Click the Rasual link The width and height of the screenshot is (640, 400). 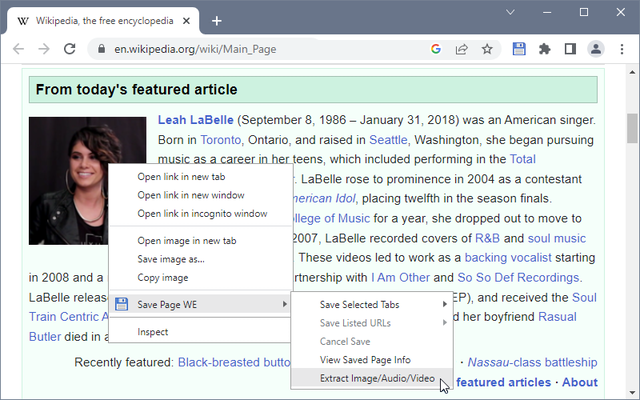tap(557, 317)
